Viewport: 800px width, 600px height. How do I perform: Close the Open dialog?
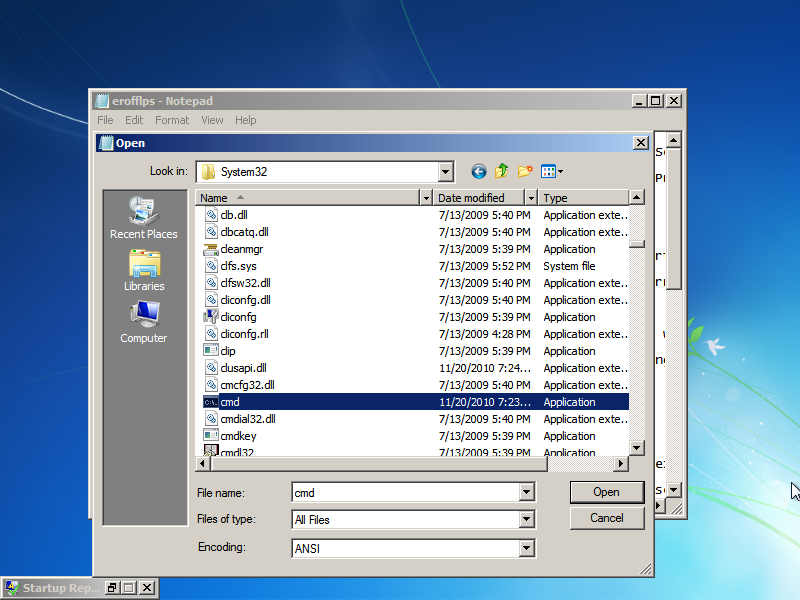pyautogui.click(x=641, y=143)
